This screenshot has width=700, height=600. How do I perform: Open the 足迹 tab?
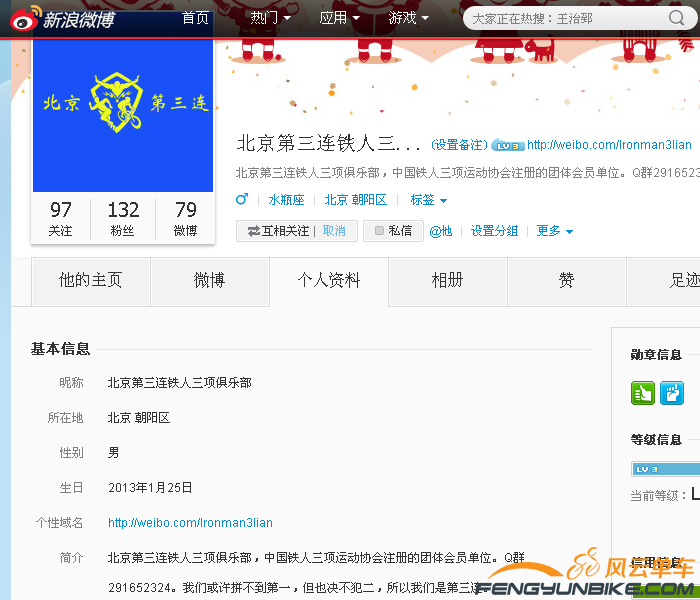[664, 281]
